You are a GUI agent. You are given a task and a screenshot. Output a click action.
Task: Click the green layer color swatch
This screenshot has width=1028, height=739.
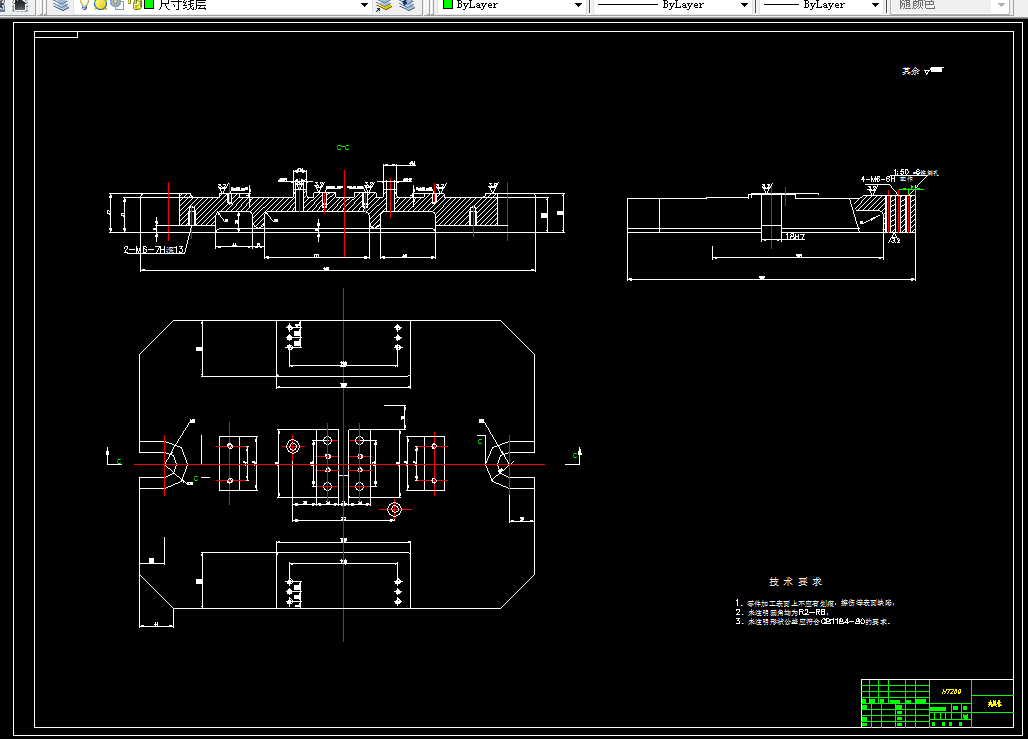pos(149,5)
